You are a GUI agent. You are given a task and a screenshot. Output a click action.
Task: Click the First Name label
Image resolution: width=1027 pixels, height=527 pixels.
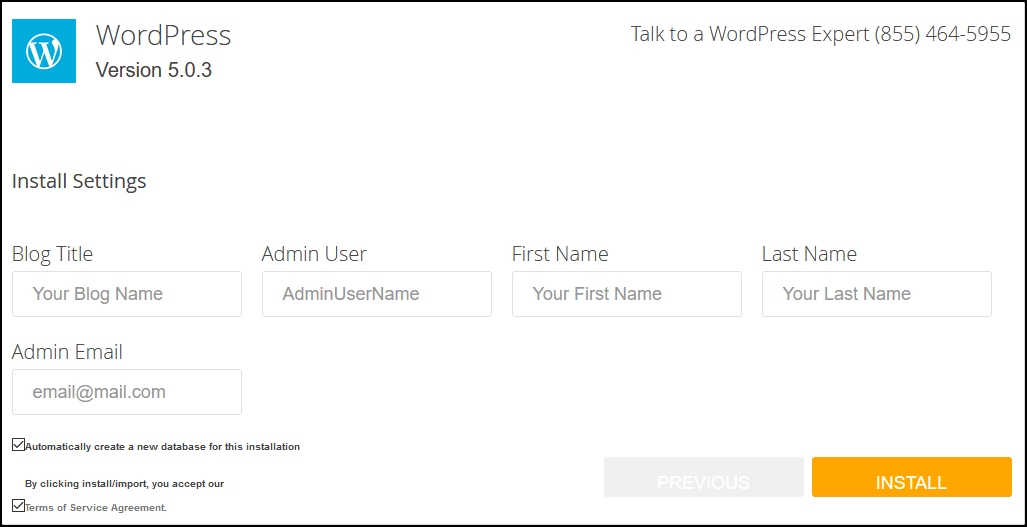click(x=560, y=254)
